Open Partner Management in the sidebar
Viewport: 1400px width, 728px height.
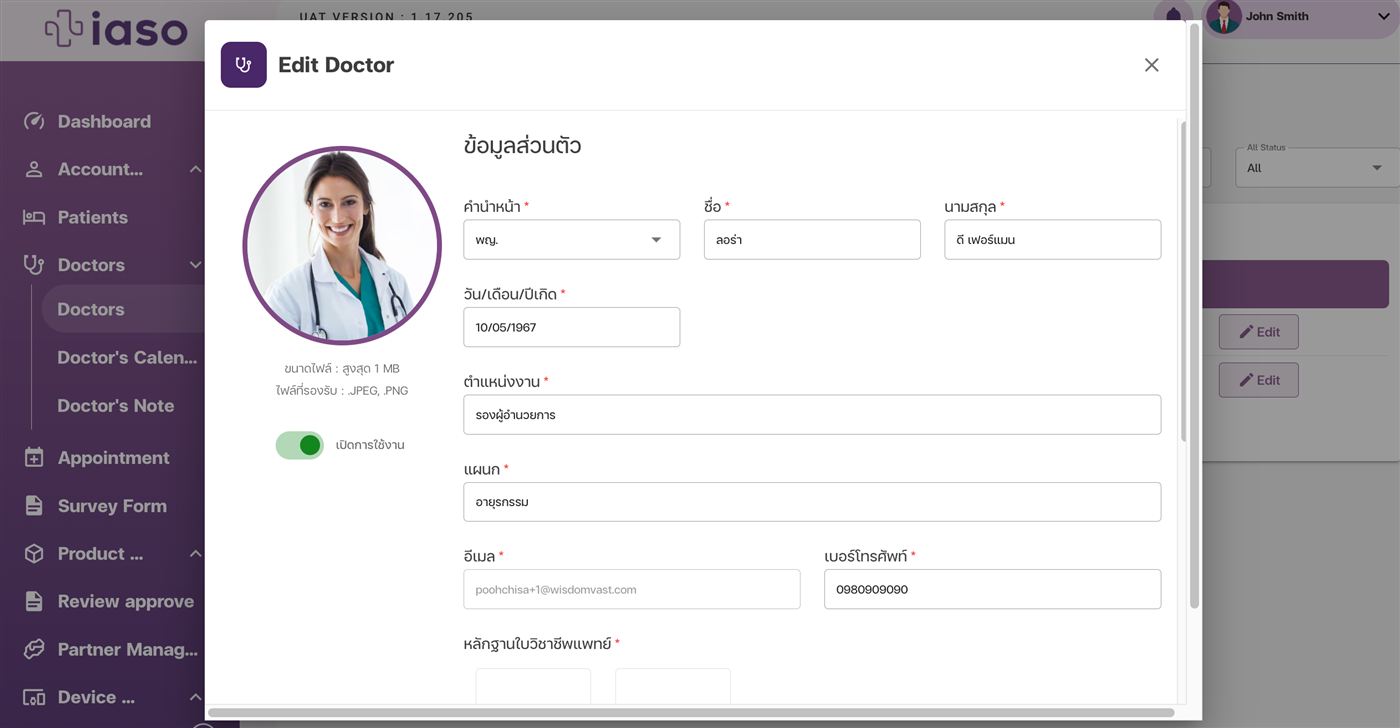(127, 649)
